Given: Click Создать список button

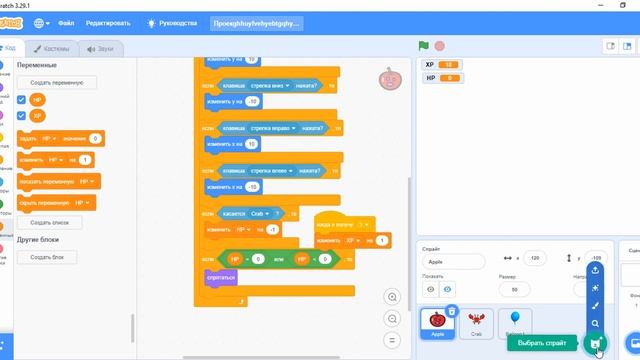Looking at the screenshot, I should [49, 222].
